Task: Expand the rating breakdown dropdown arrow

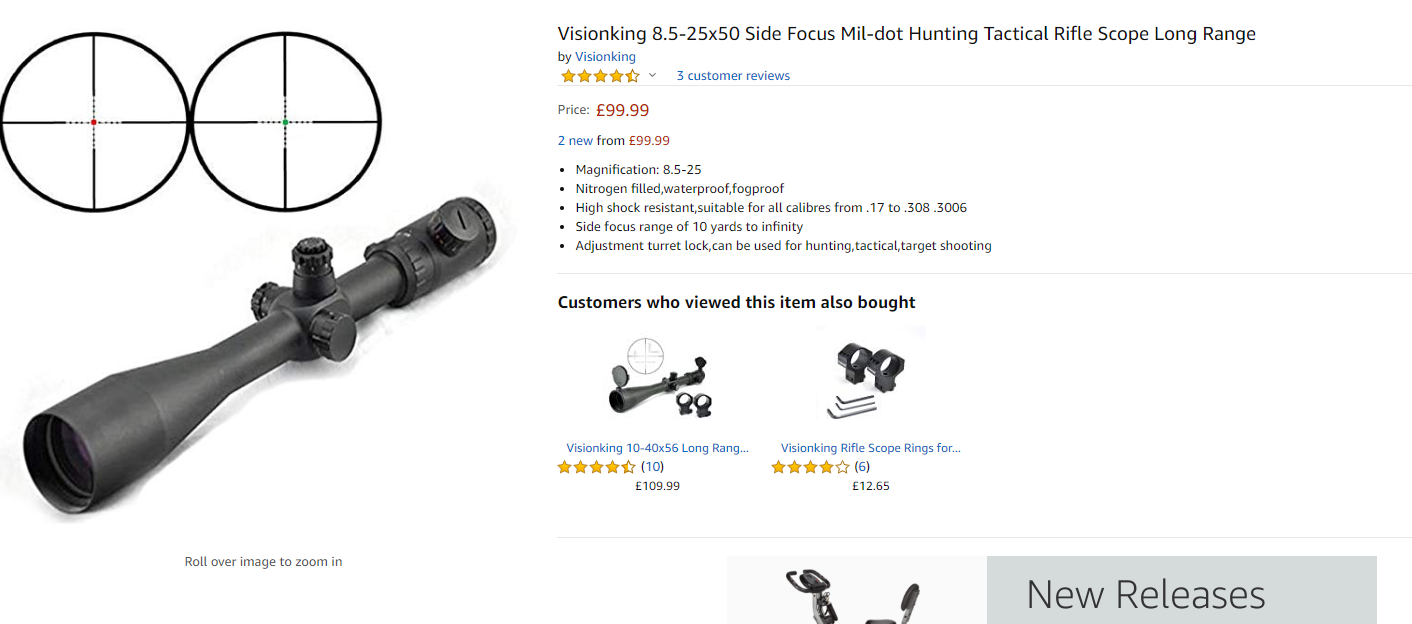Action: tap(652, 76)
